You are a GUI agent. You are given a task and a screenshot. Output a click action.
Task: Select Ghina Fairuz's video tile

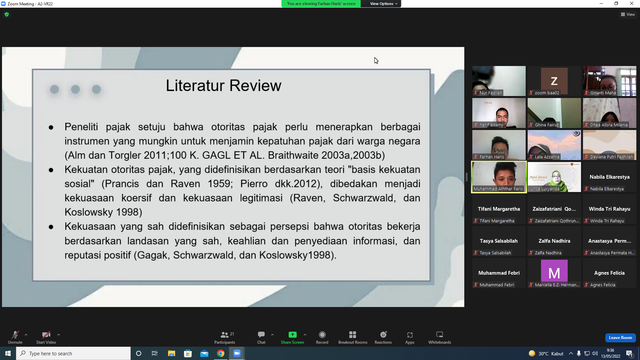tap(554, 113)
